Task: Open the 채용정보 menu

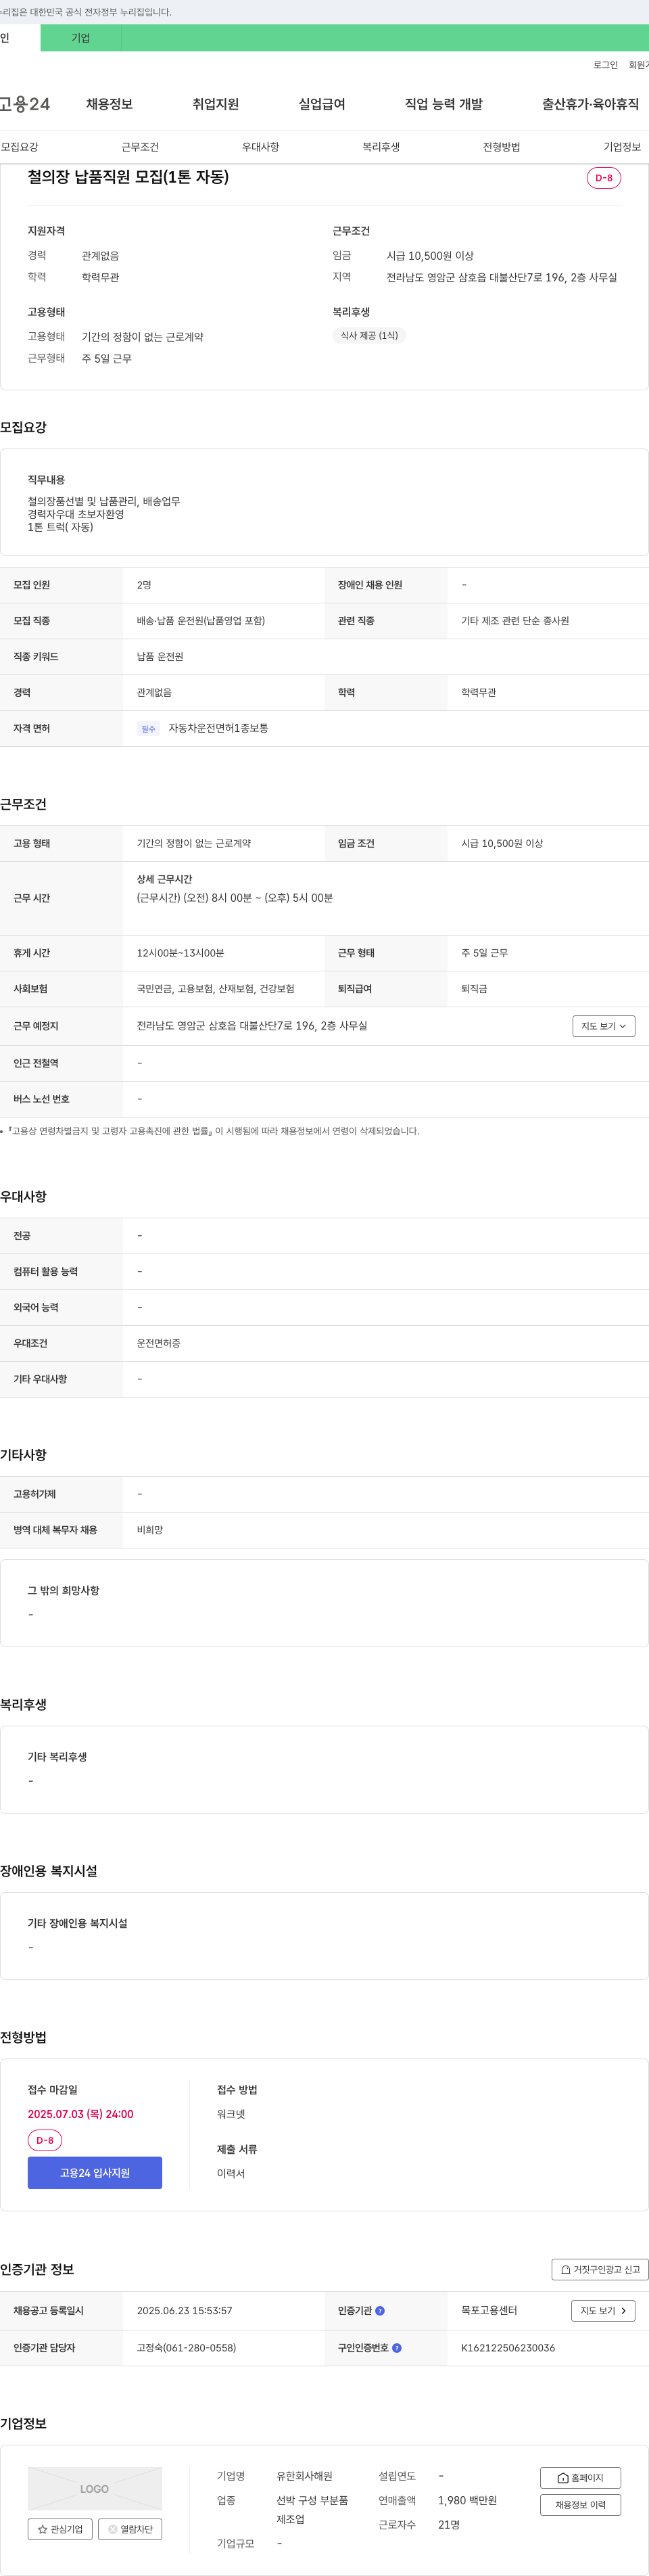Action: point(109,104)
